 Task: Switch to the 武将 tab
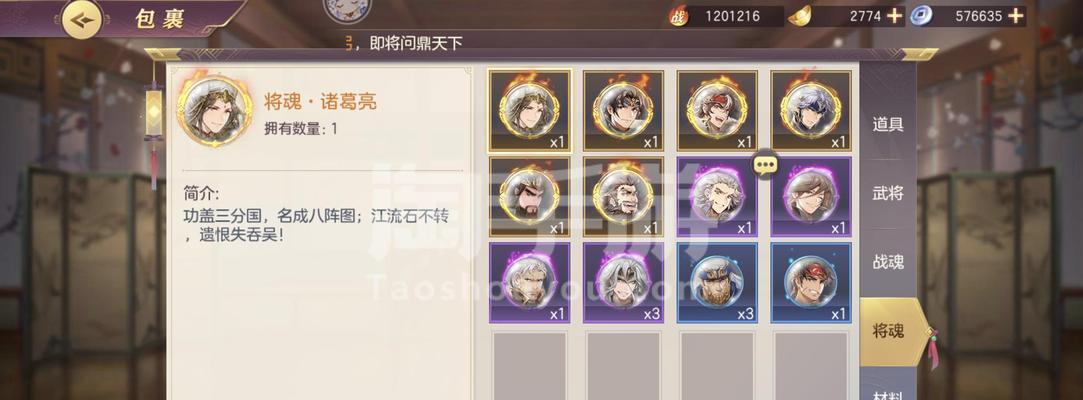click(x=888, y=193)
